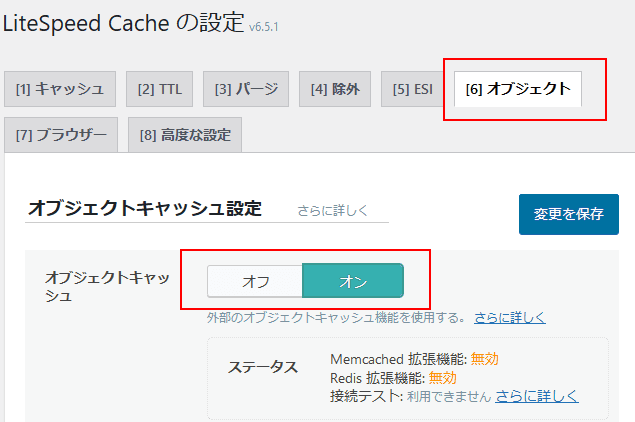The image size is (635, 422).
Task: Open the [8] 高度な設定 tab
Action: (185, 135)
